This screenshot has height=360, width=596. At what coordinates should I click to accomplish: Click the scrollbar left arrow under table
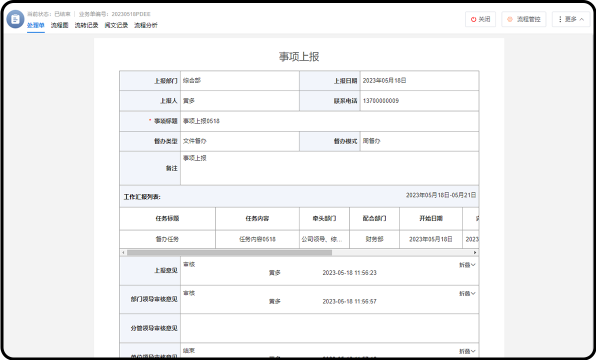tap(123, 252)
